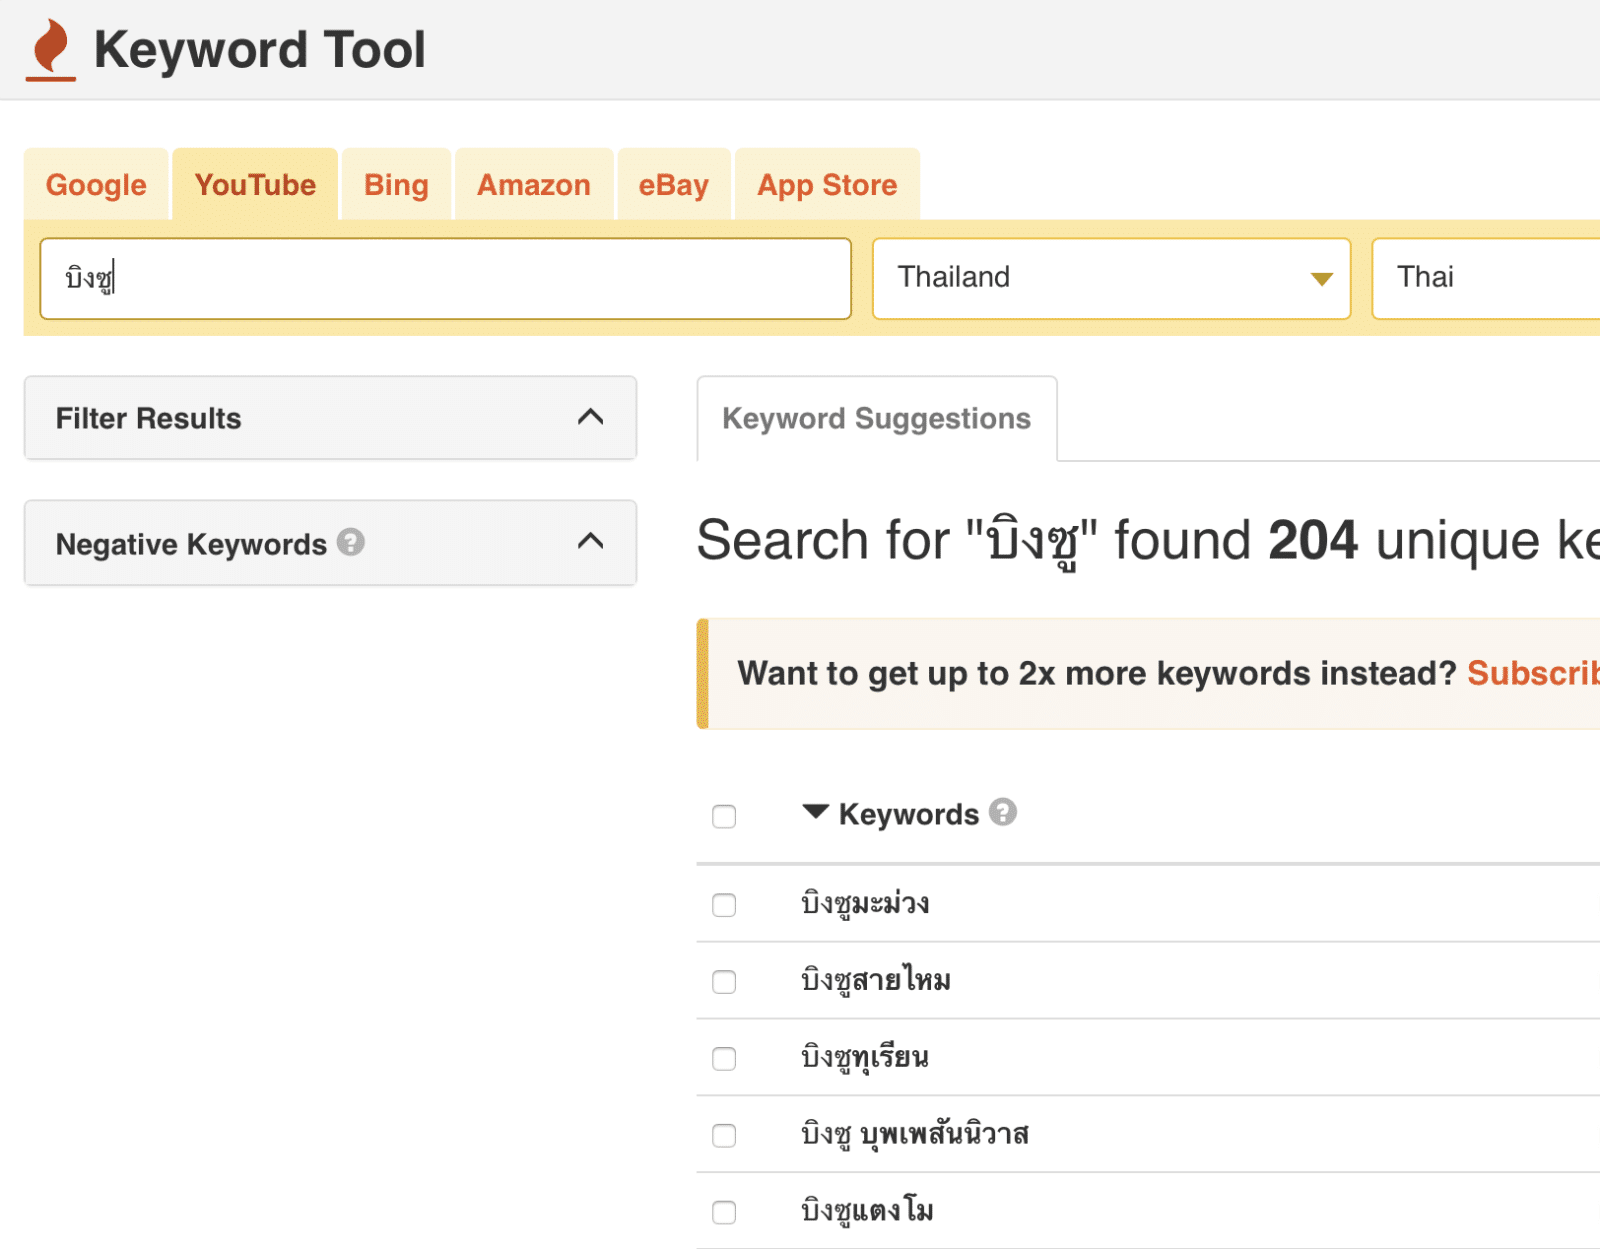
Task: Click the help icon beside Negative Keywords
Action: [350, 542]
